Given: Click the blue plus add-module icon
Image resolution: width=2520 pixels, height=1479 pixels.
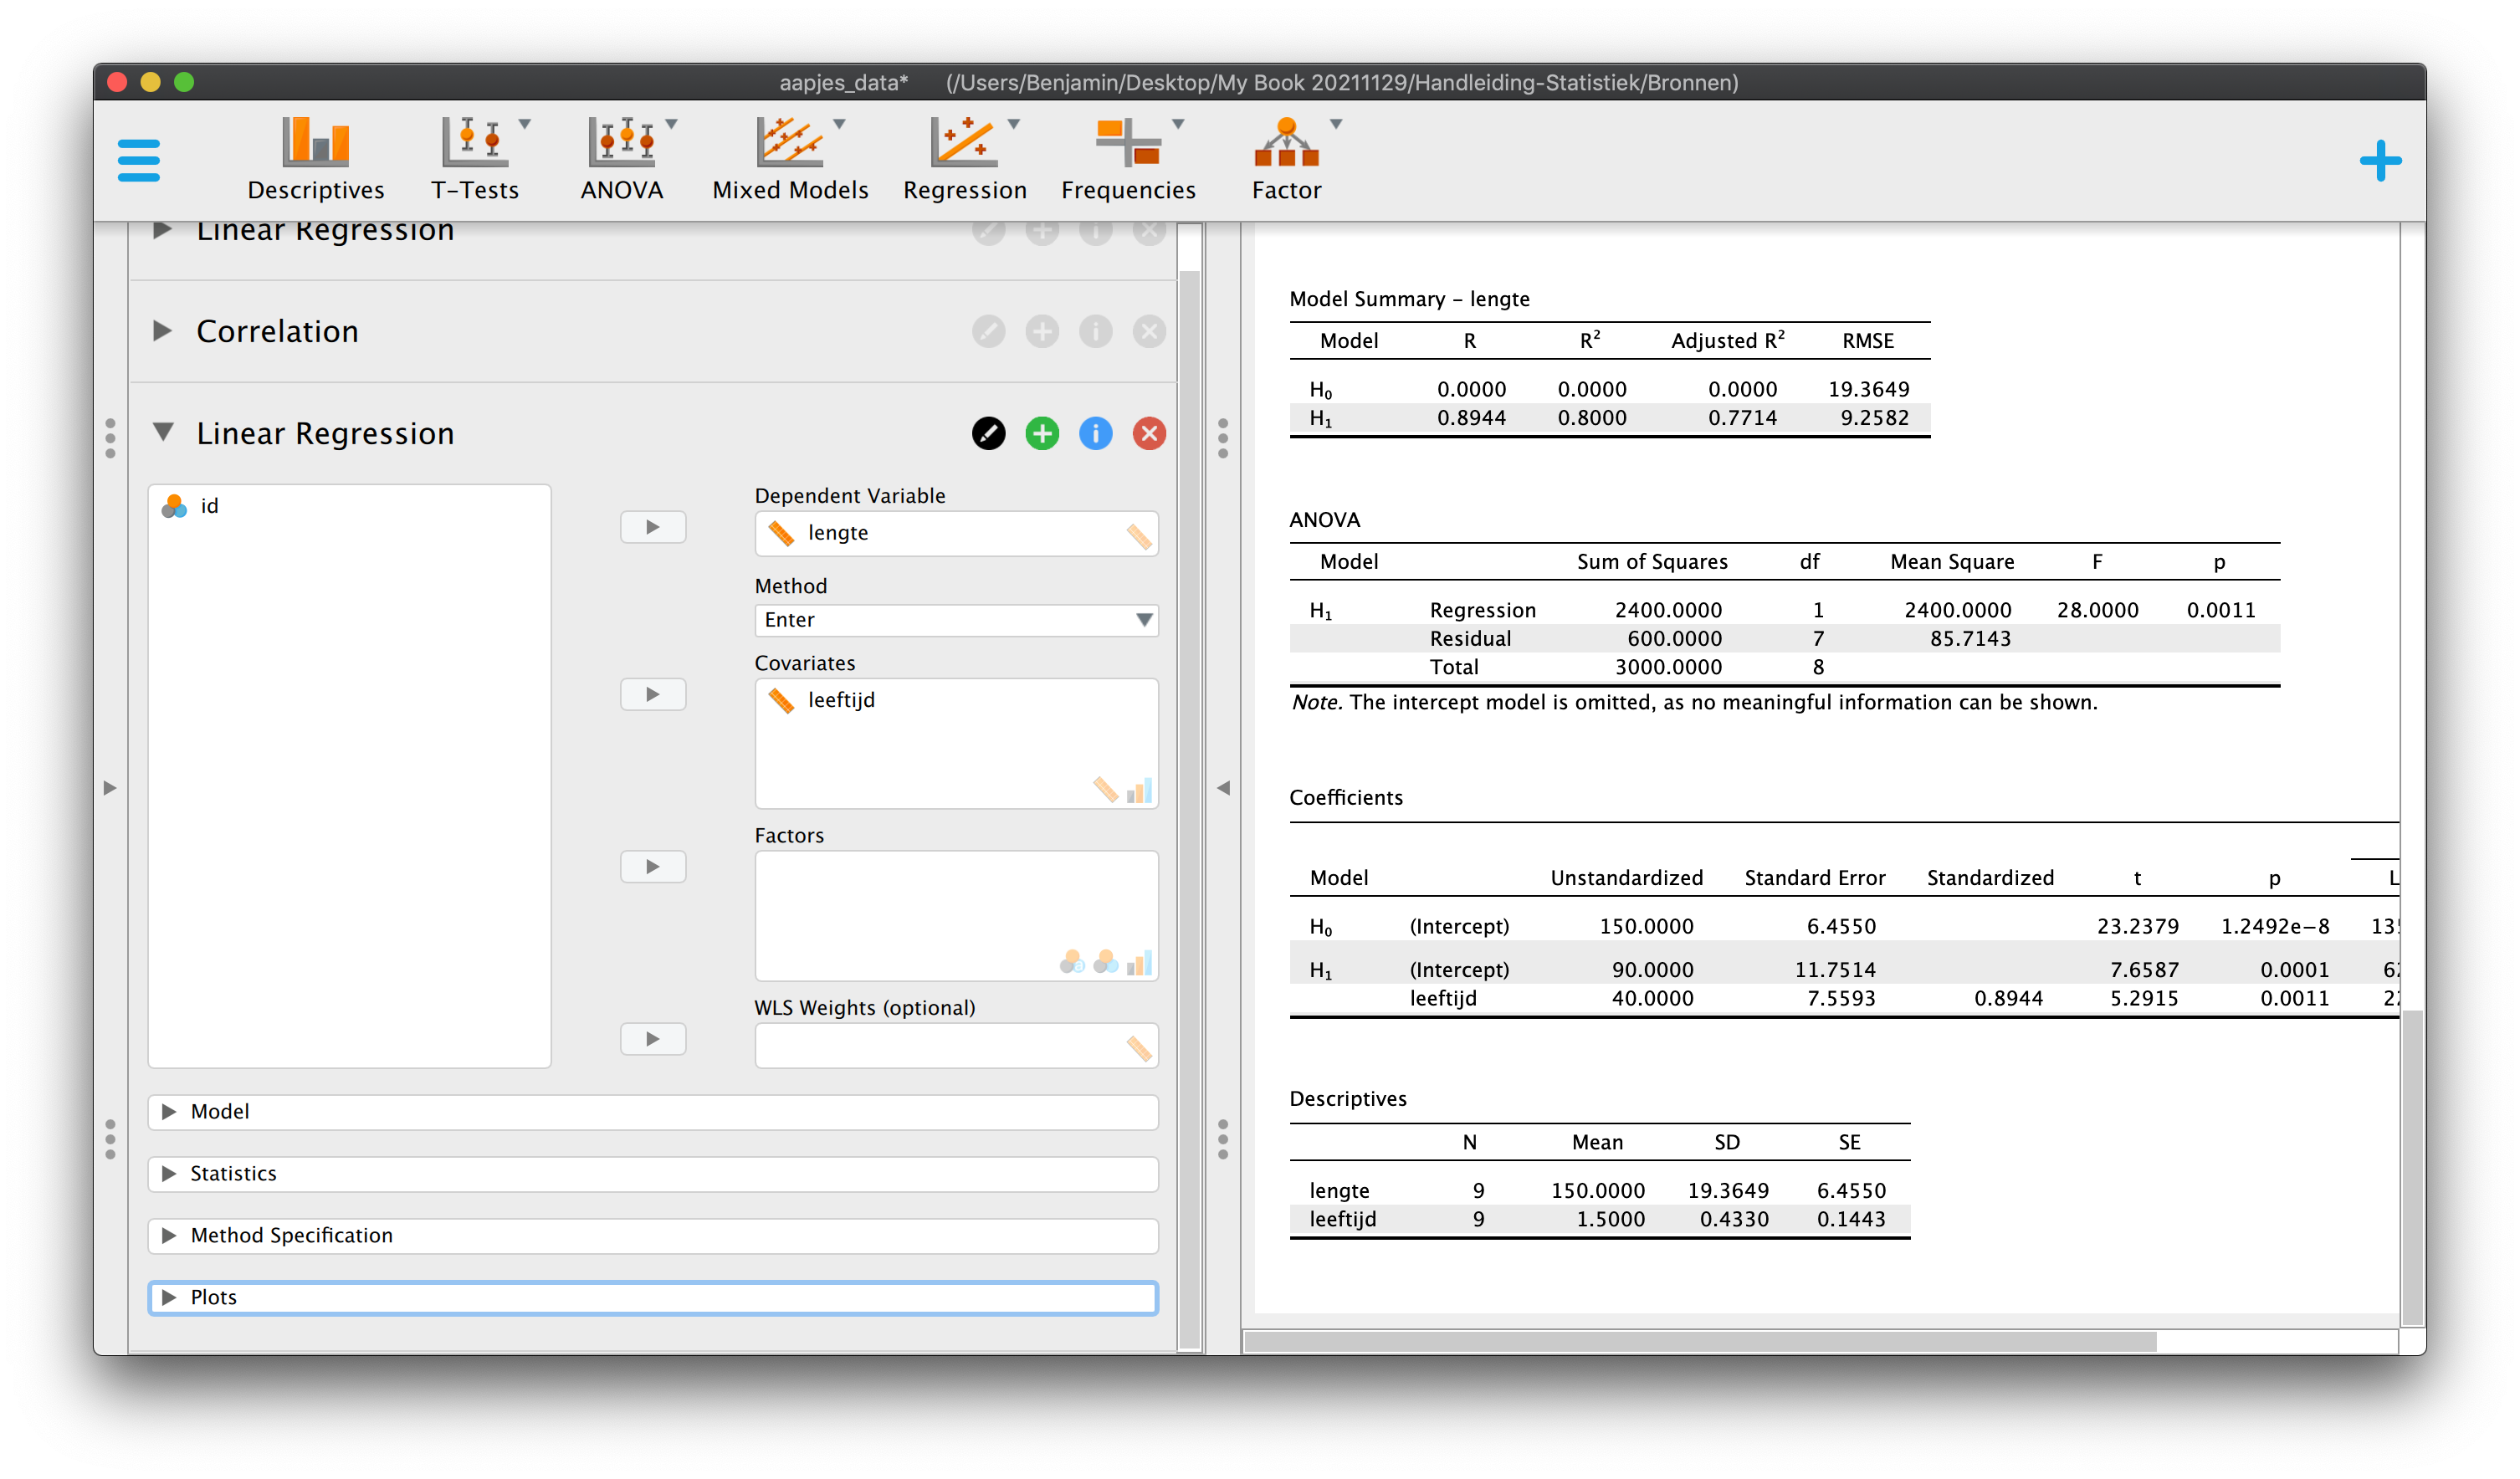Looking at the screenshot, I should (2380, 161).
